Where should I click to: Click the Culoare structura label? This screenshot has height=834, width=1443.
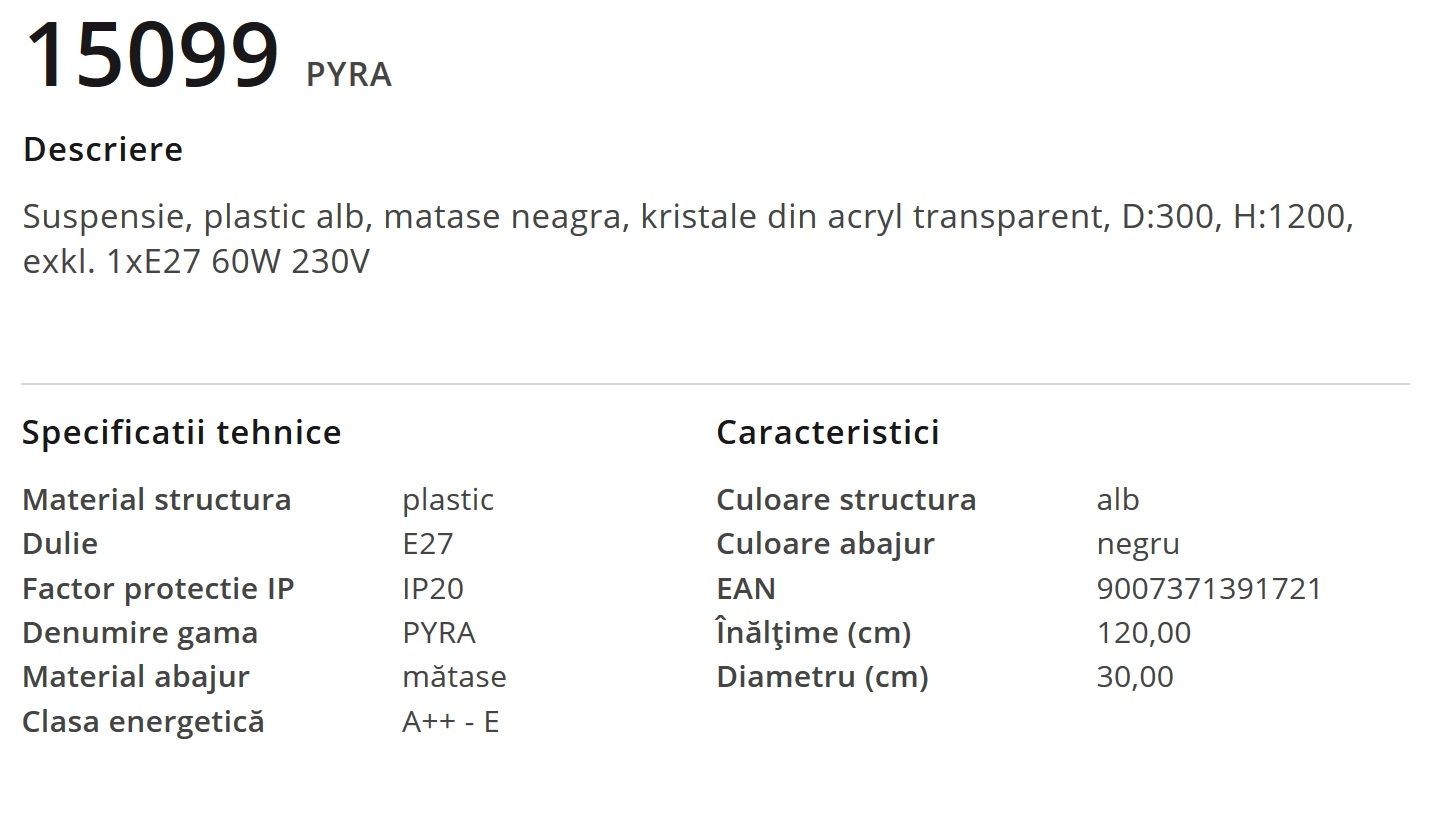(x=846, y=500)
